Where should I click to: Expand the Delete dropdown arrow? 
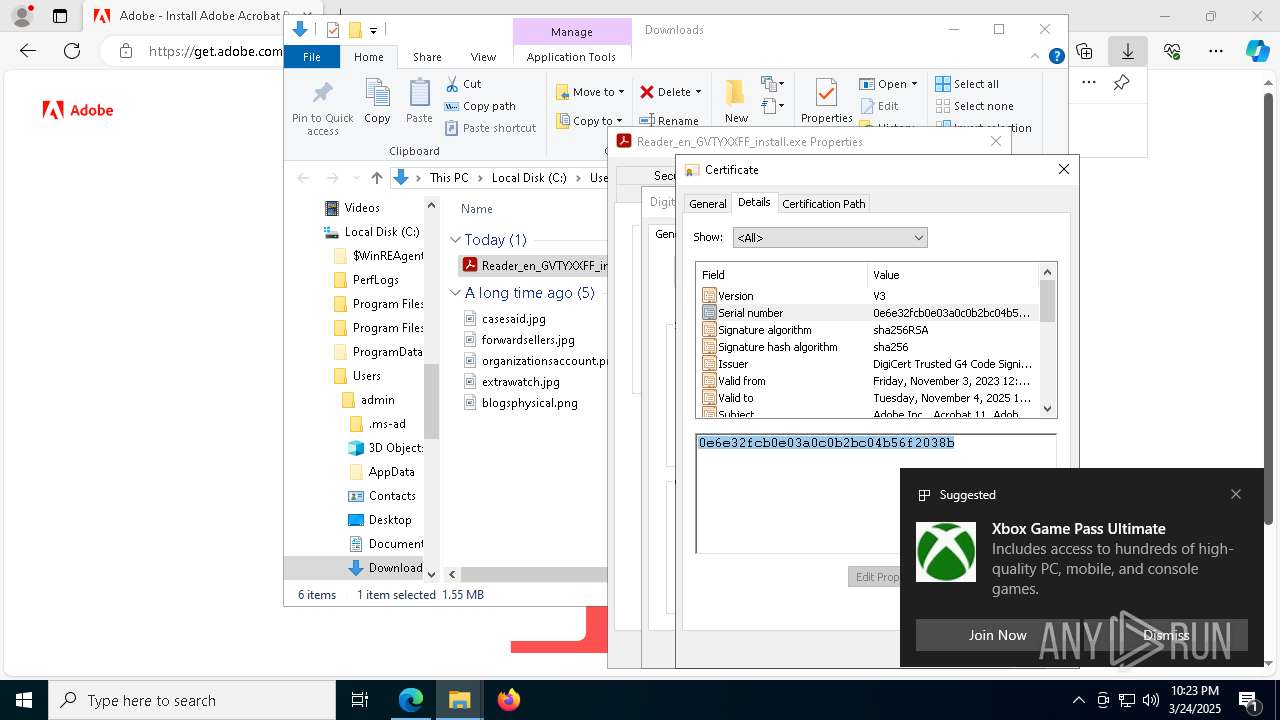coord(698,92)
